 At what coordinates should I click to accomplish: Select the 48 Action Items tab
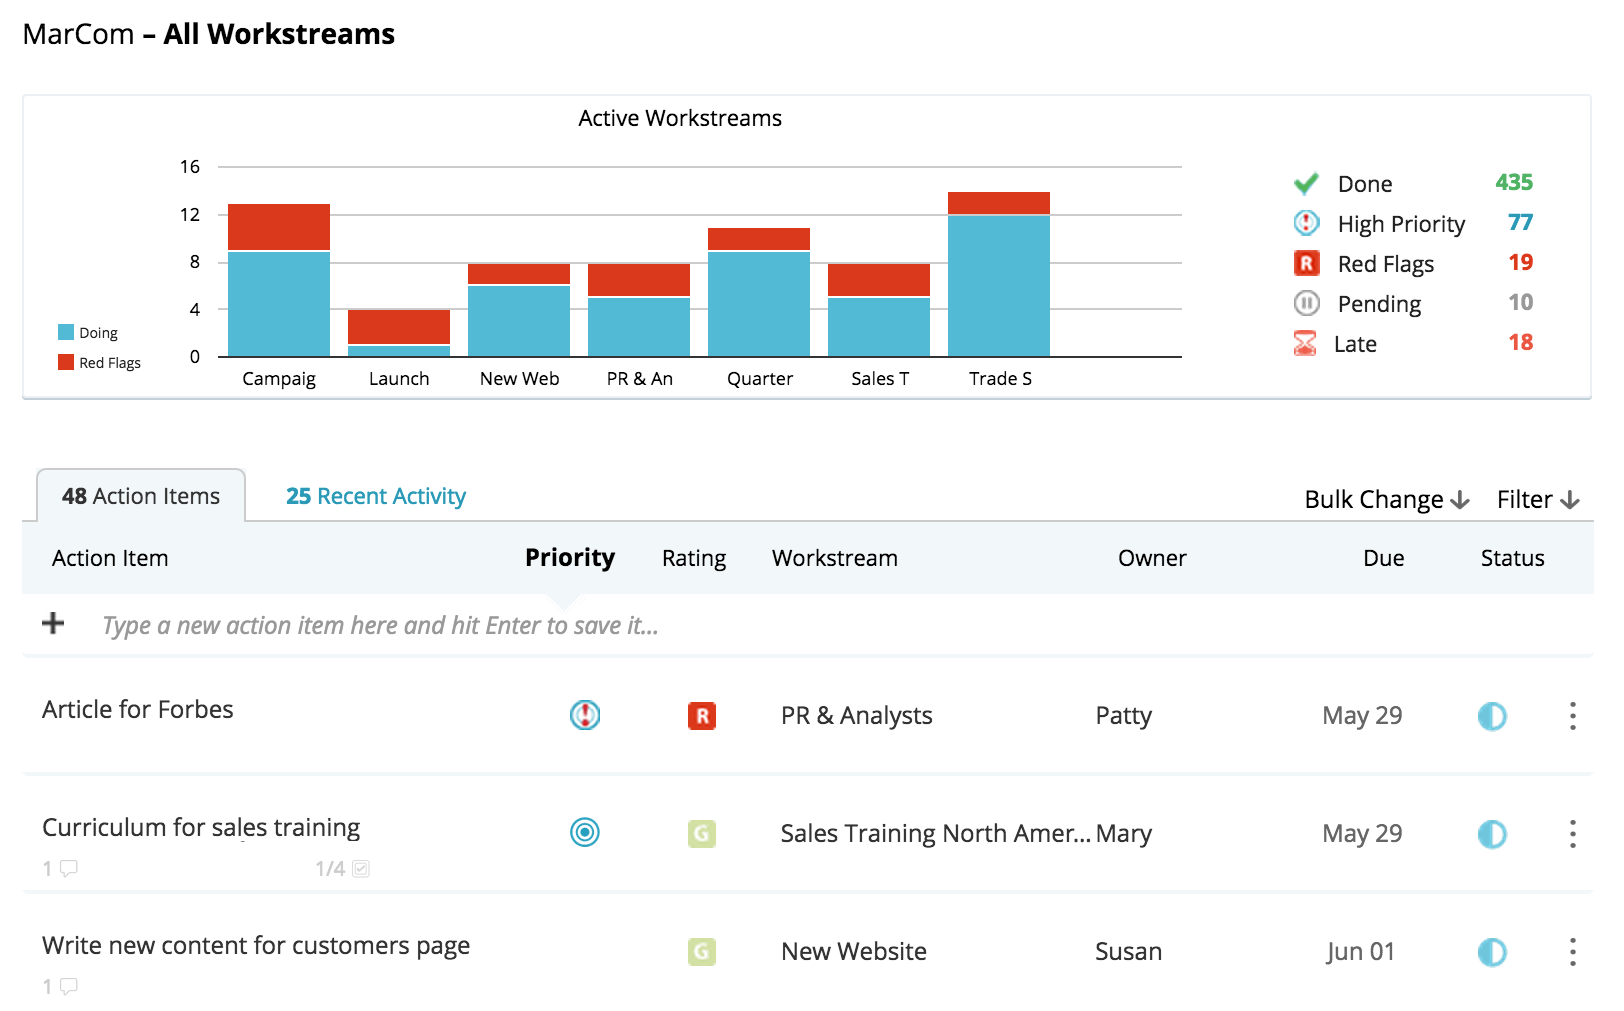point(141,496)
